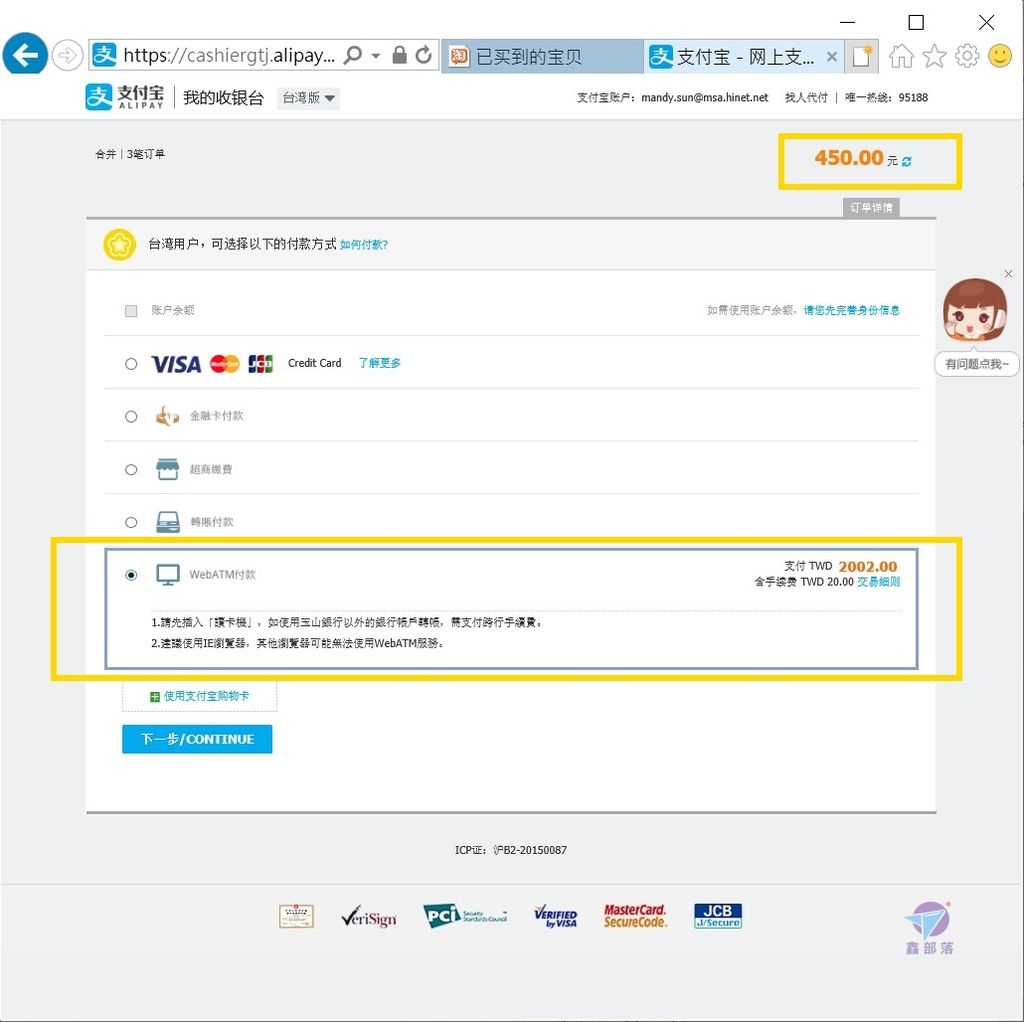This screenshot has width=1024, height=1022.
Task: Select the WebATM付款 radio button
Action: pyautogui.click(x=131, y=575)
